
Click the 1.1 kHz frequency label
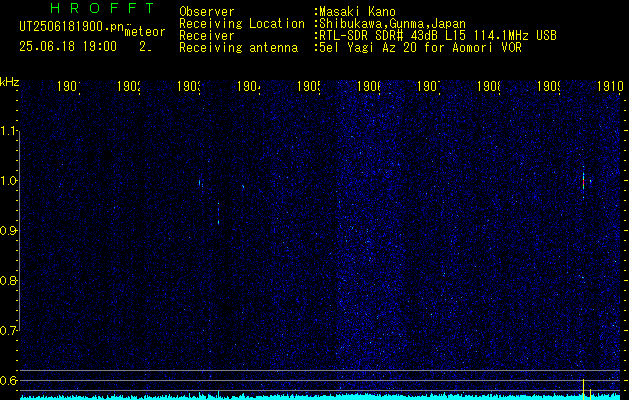pos(9,130)
